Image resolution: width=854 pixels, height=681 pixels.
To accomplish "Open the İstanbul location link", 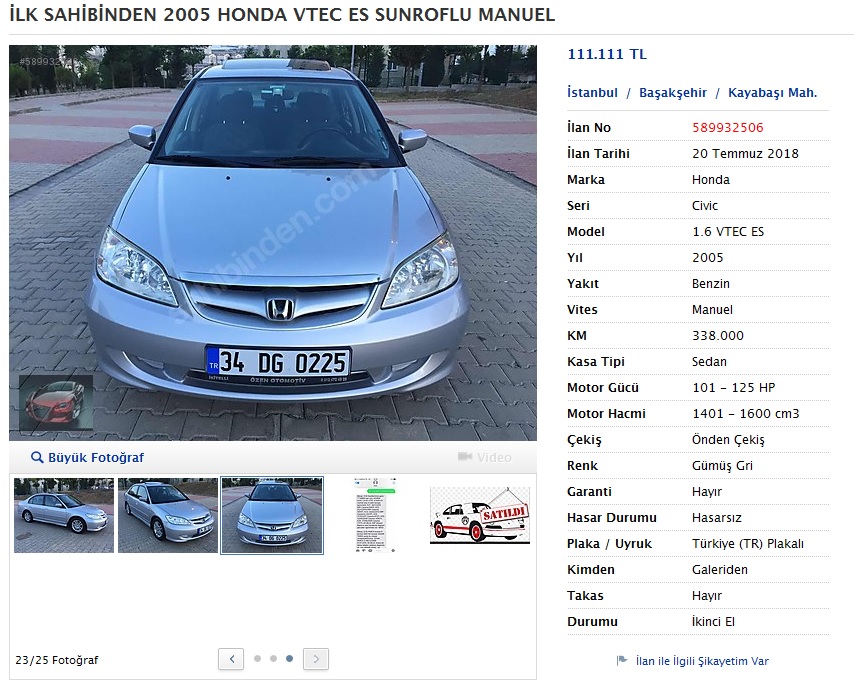I will pos(593,93).
